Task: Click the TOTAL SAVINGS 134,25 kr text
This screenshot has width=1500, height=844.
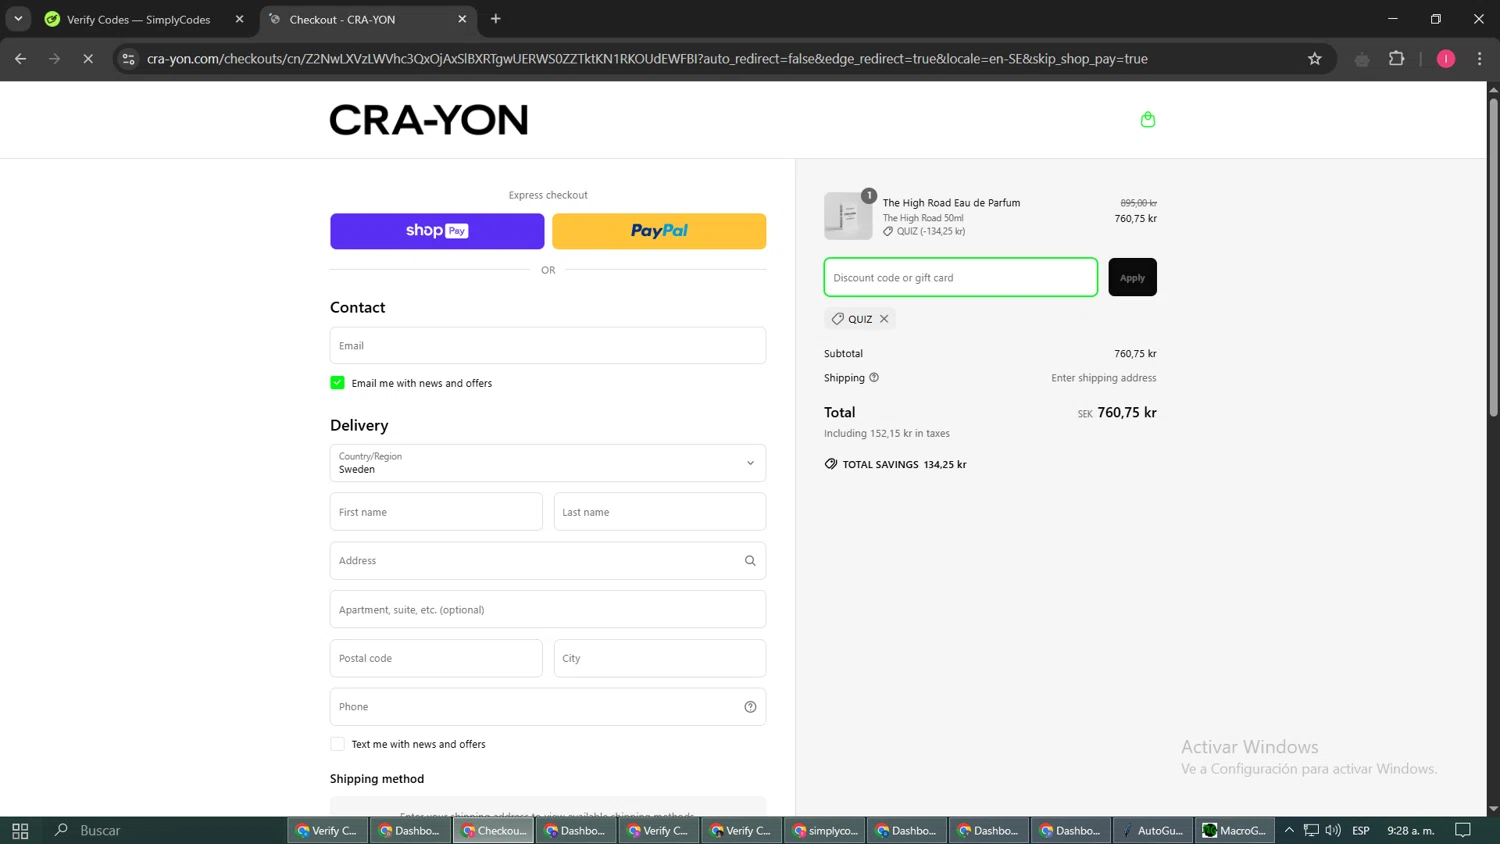Action: (904, 464)
